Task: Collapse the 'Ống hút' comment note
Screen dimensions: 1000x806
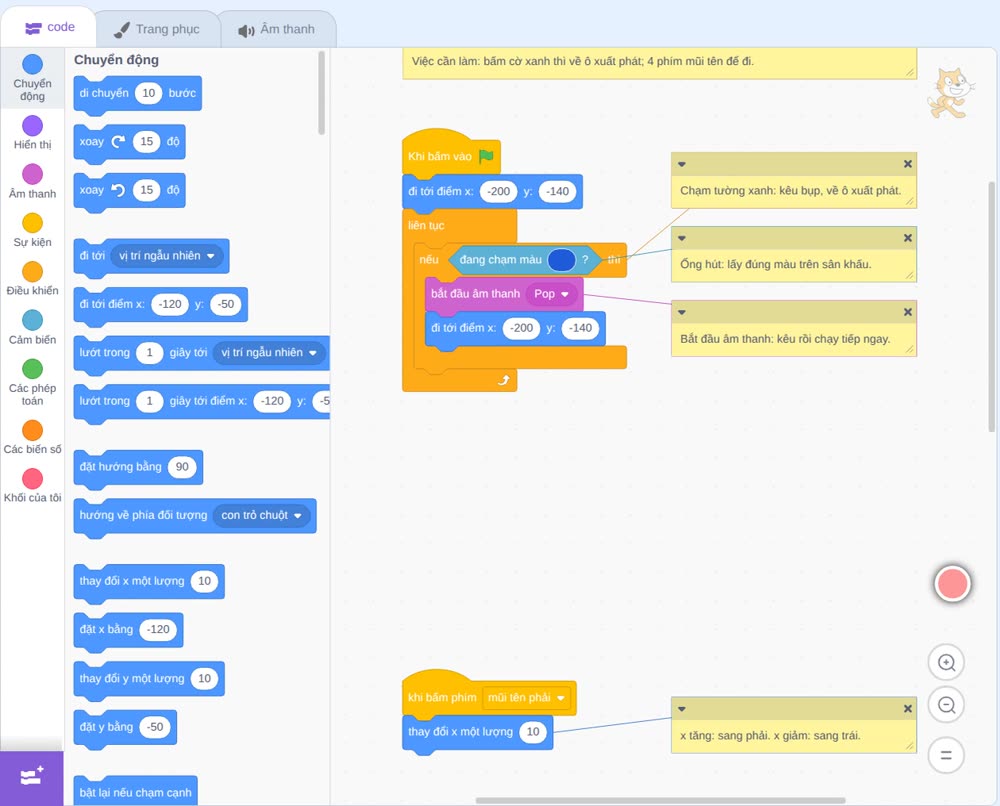Action: tap(682, 238)
